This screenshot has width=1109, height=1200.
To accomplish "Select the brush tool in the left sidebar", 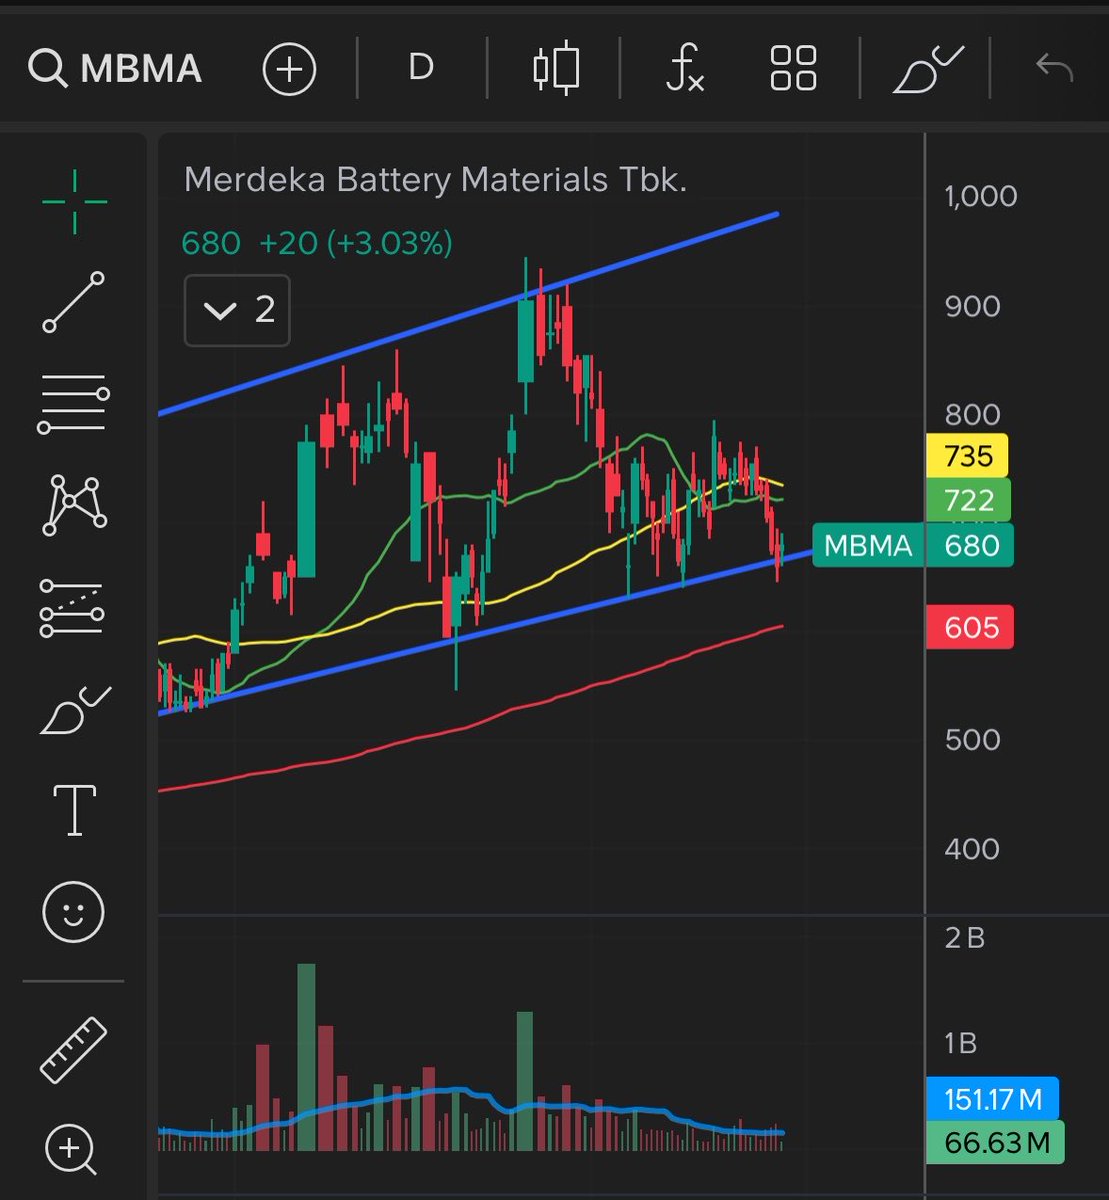I will [74, 710].
